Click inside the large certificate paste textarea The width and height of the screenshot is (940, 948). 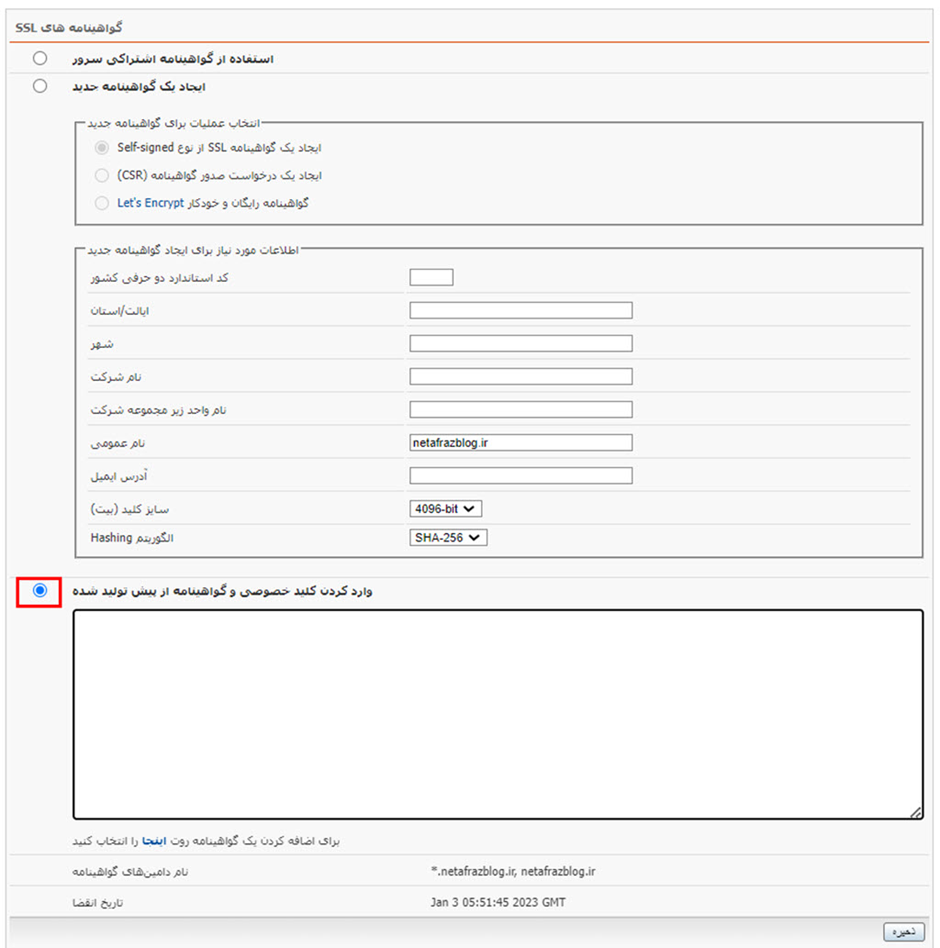coord(498,715)
